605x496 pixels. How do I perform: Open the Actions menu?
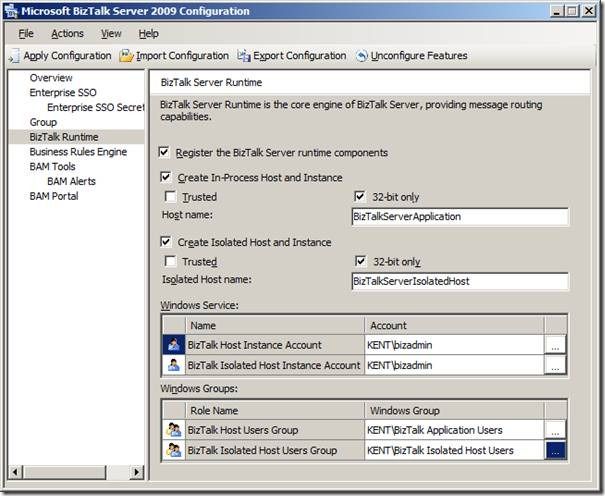68,34
